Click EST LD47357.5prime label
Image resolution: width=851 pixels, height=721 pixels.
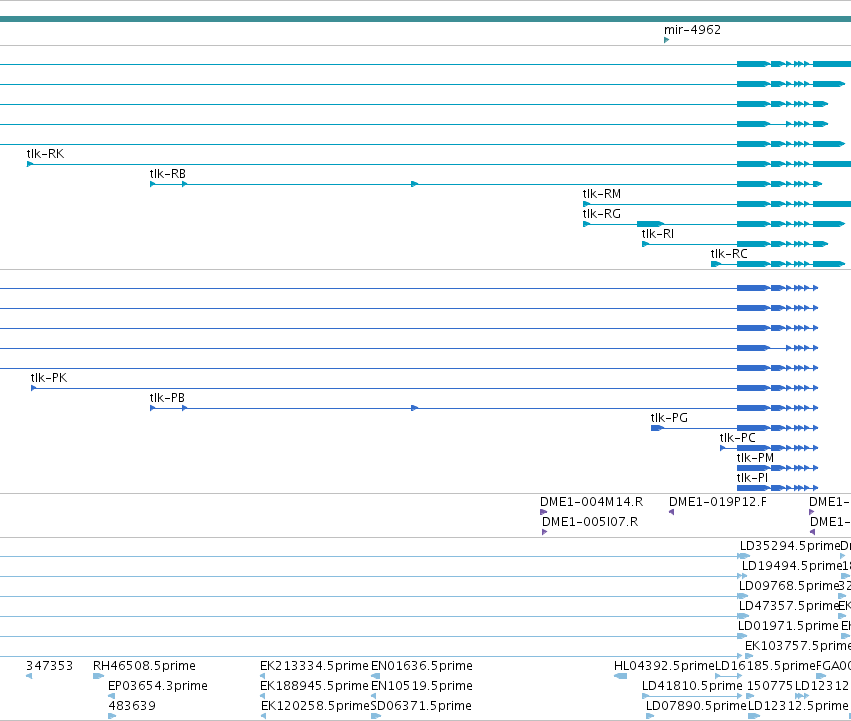(789, 606)
